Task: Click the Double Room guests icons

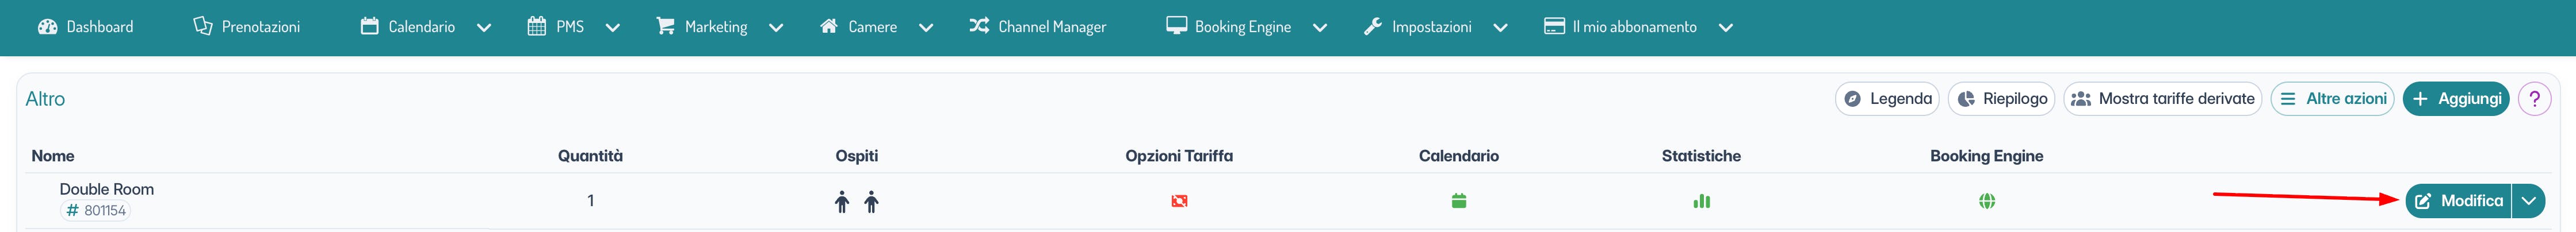Action: pyautogui.click(x=856, y=202)
